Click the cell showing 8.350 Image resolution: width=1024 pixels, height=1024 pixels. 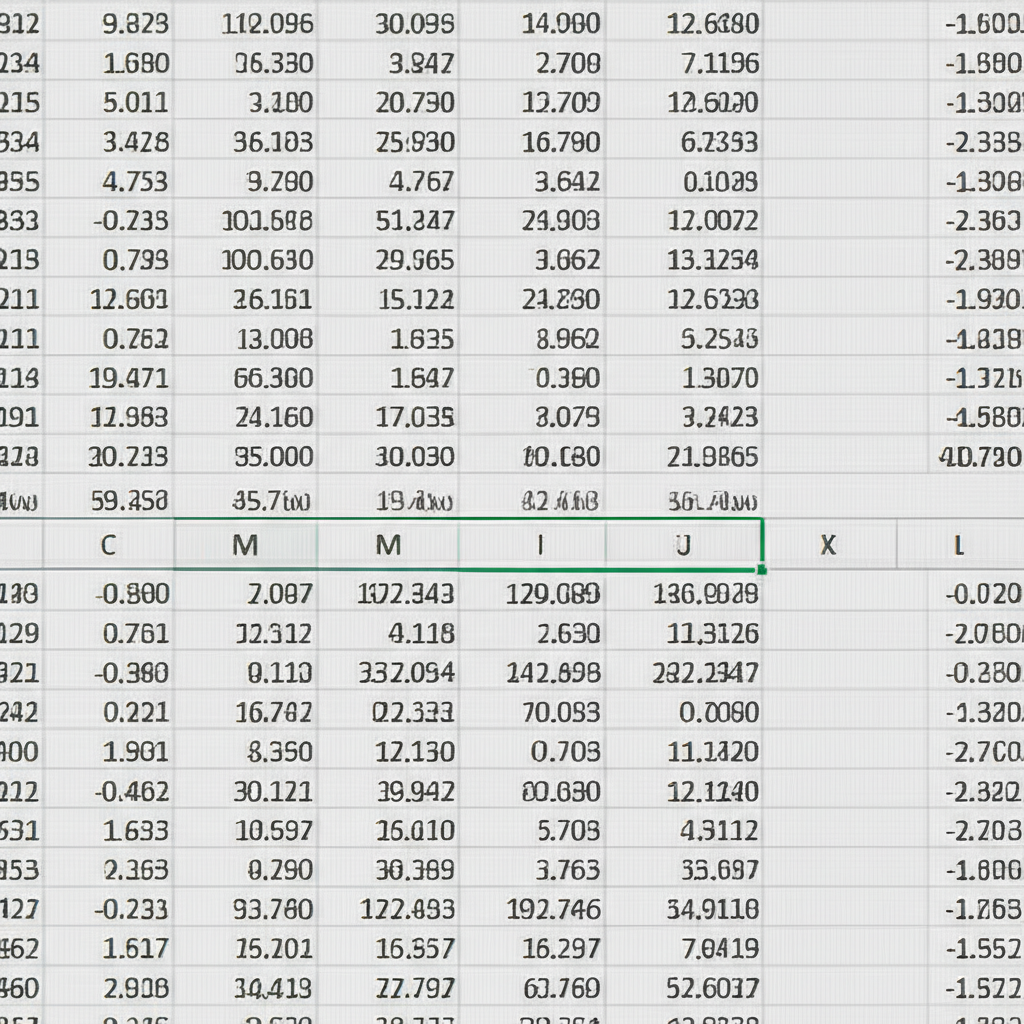click(246, 751)
